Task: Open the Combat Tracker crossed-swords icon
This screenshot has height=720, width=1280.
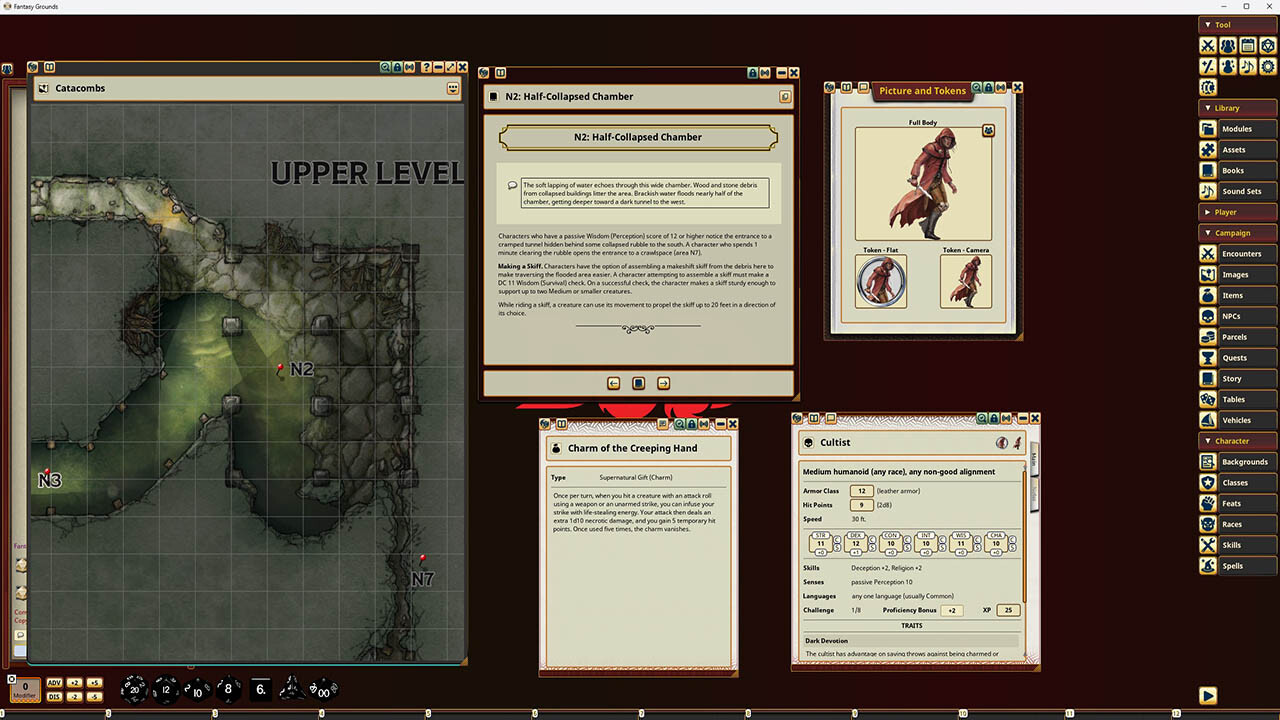Action: pyautogui.click(x=1208, y=45)
